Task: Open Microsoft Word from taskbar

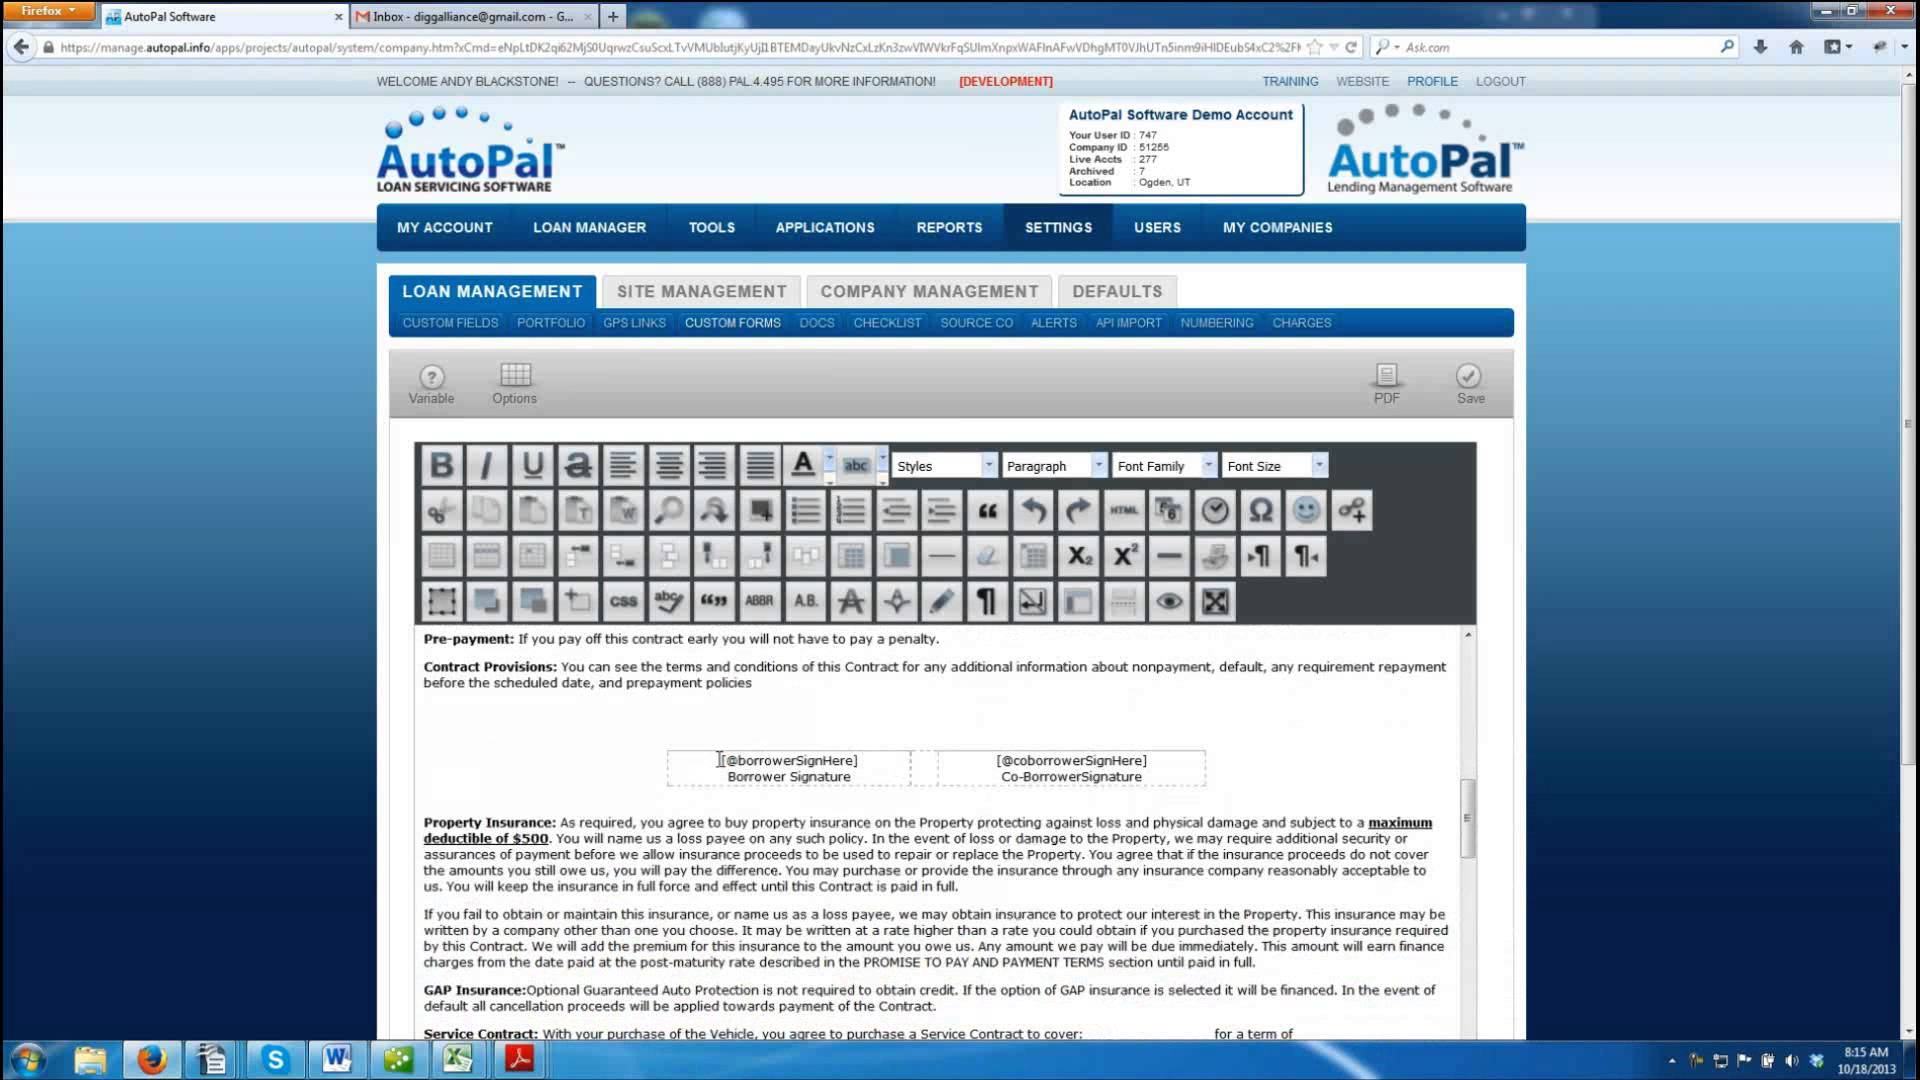Action: tap(337, 1059)
